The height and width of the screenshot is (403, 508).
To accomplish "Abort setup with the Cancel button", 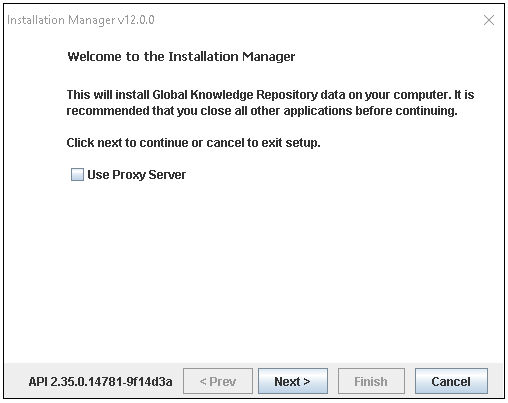I will [451, 381].
